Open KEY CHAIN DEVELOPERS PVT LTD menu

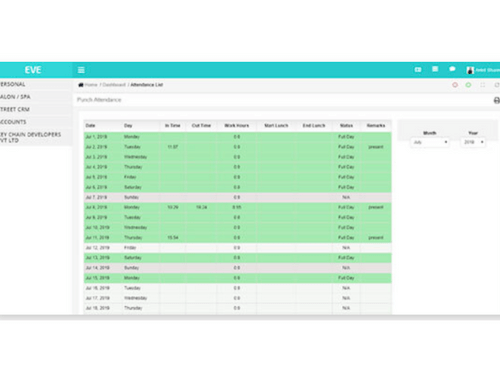[x=35, y=137]
